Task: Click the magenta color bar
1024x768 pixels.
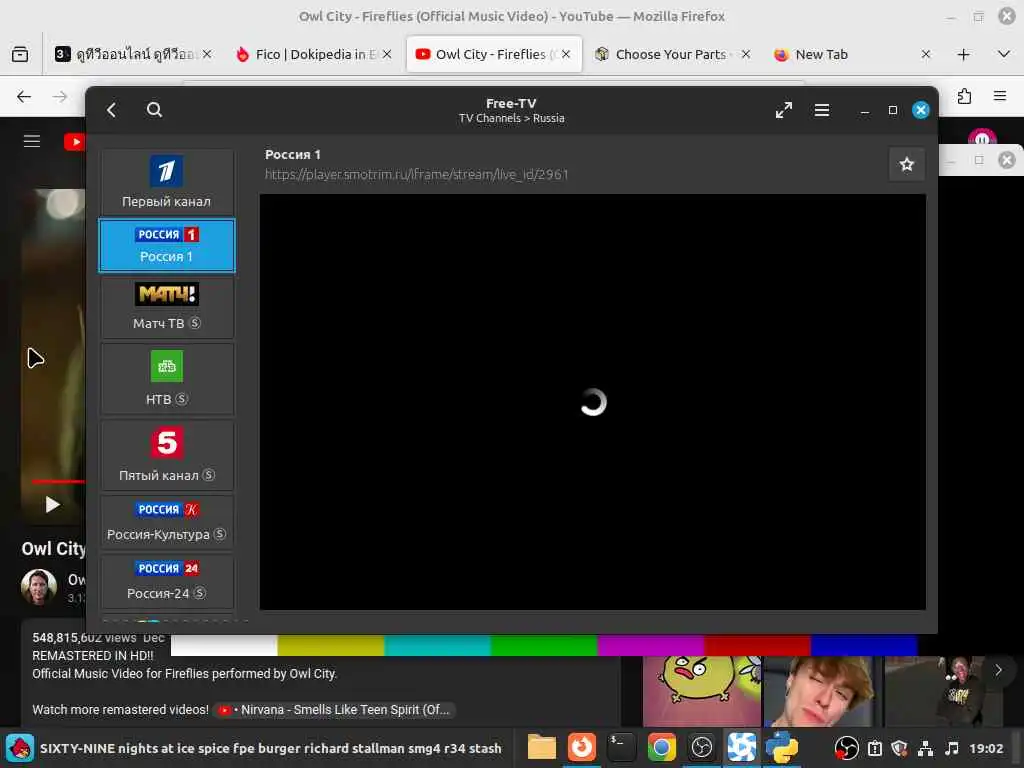Action: click(650, 645)
